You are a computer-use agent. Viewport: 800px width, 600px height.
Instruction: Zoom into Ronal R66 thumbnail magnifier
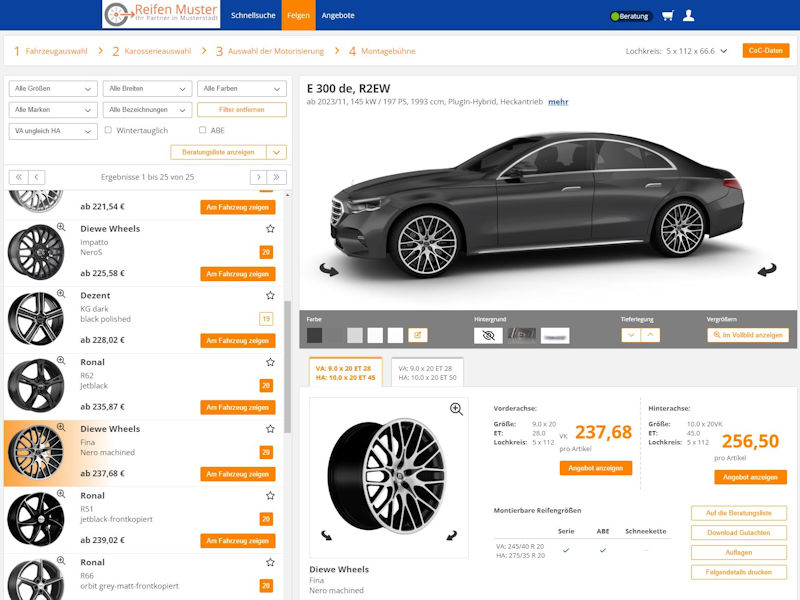61,561
